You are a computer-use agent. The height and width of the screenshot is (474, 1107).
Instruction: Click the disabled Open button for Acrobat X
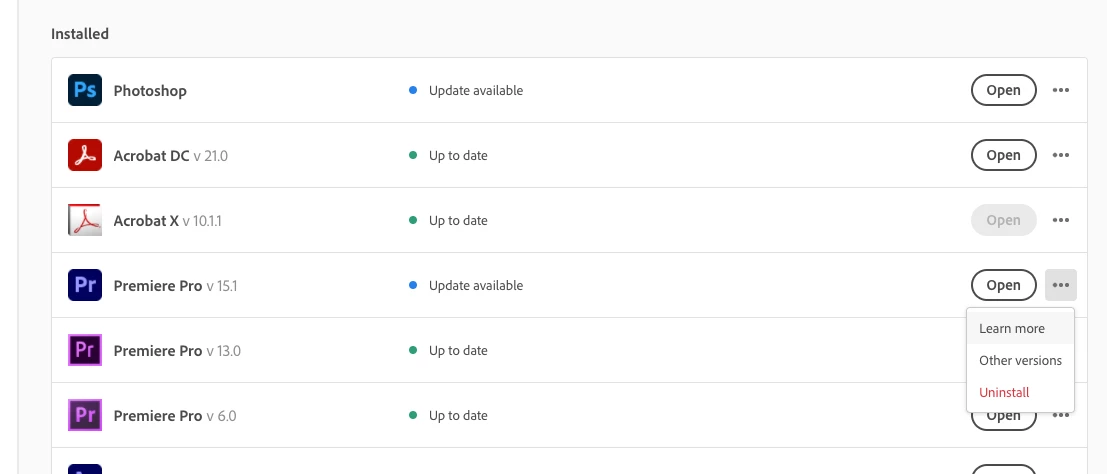click(1003, 220)
